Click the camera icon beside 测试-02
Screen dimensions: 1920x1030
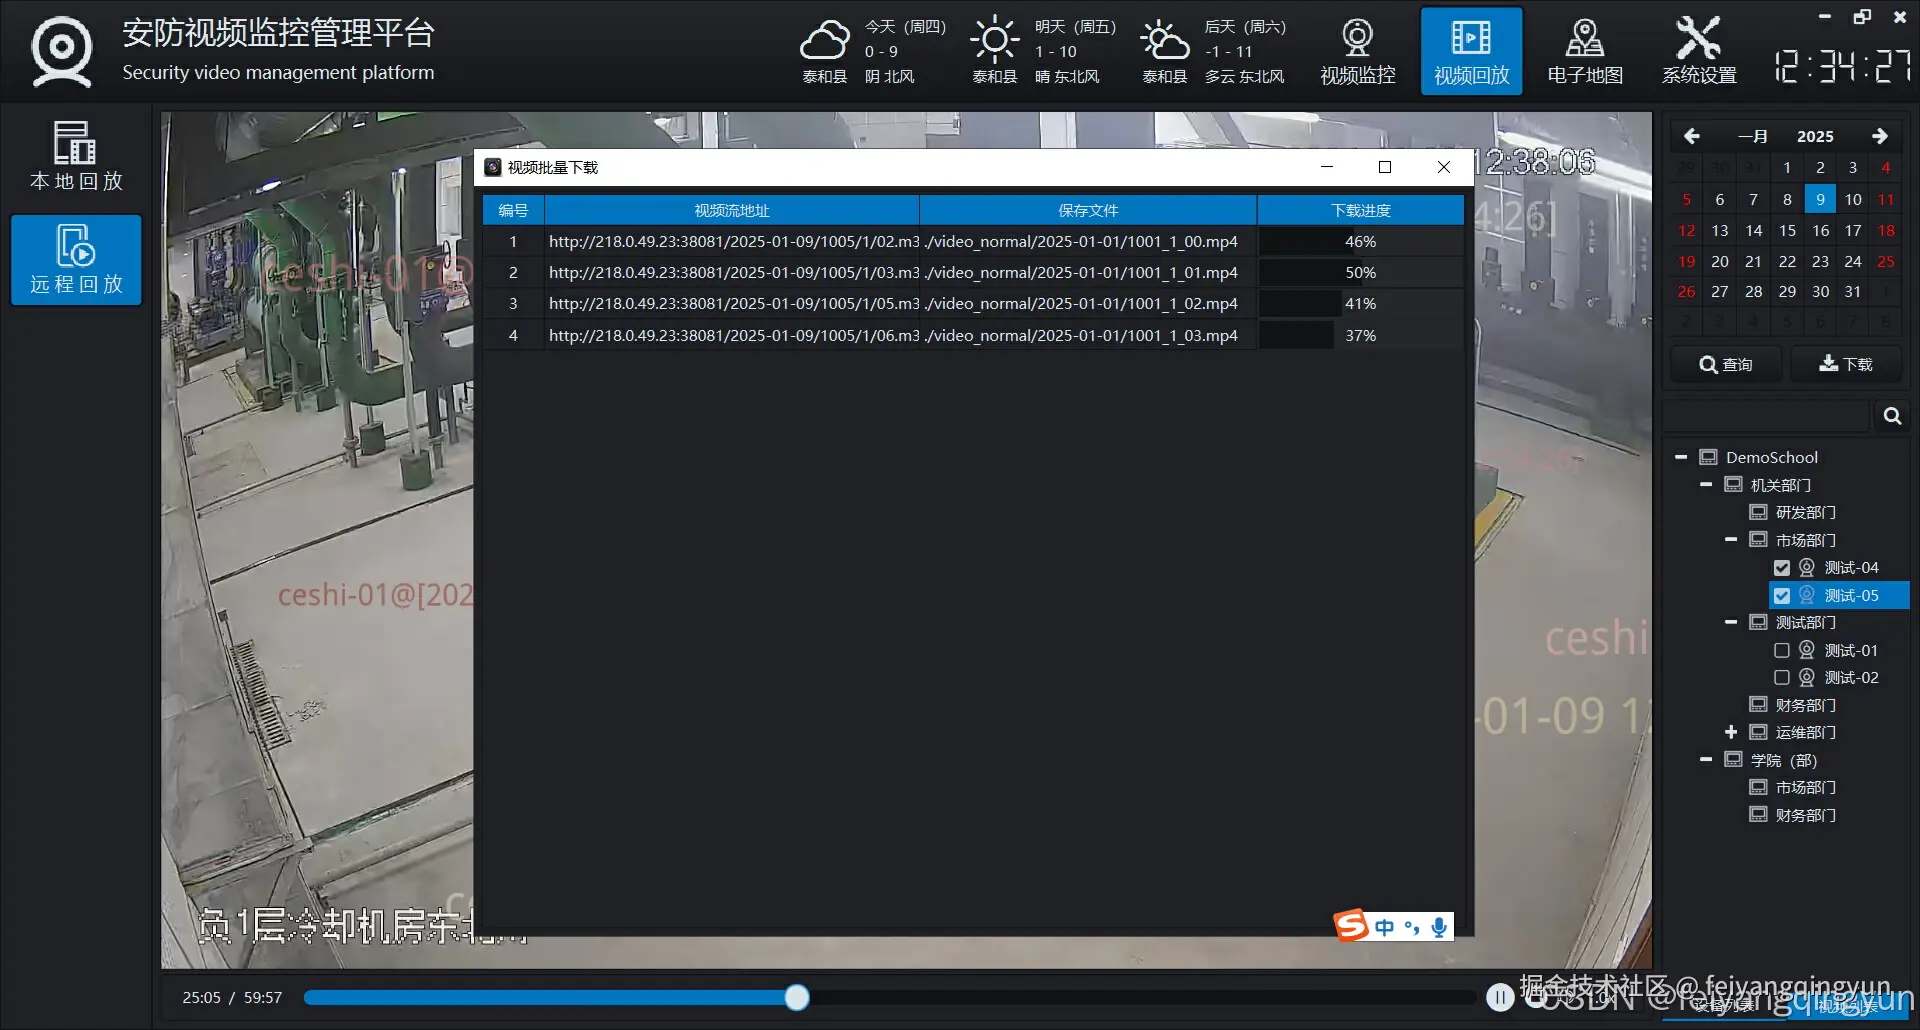(x=1807, y=677)
